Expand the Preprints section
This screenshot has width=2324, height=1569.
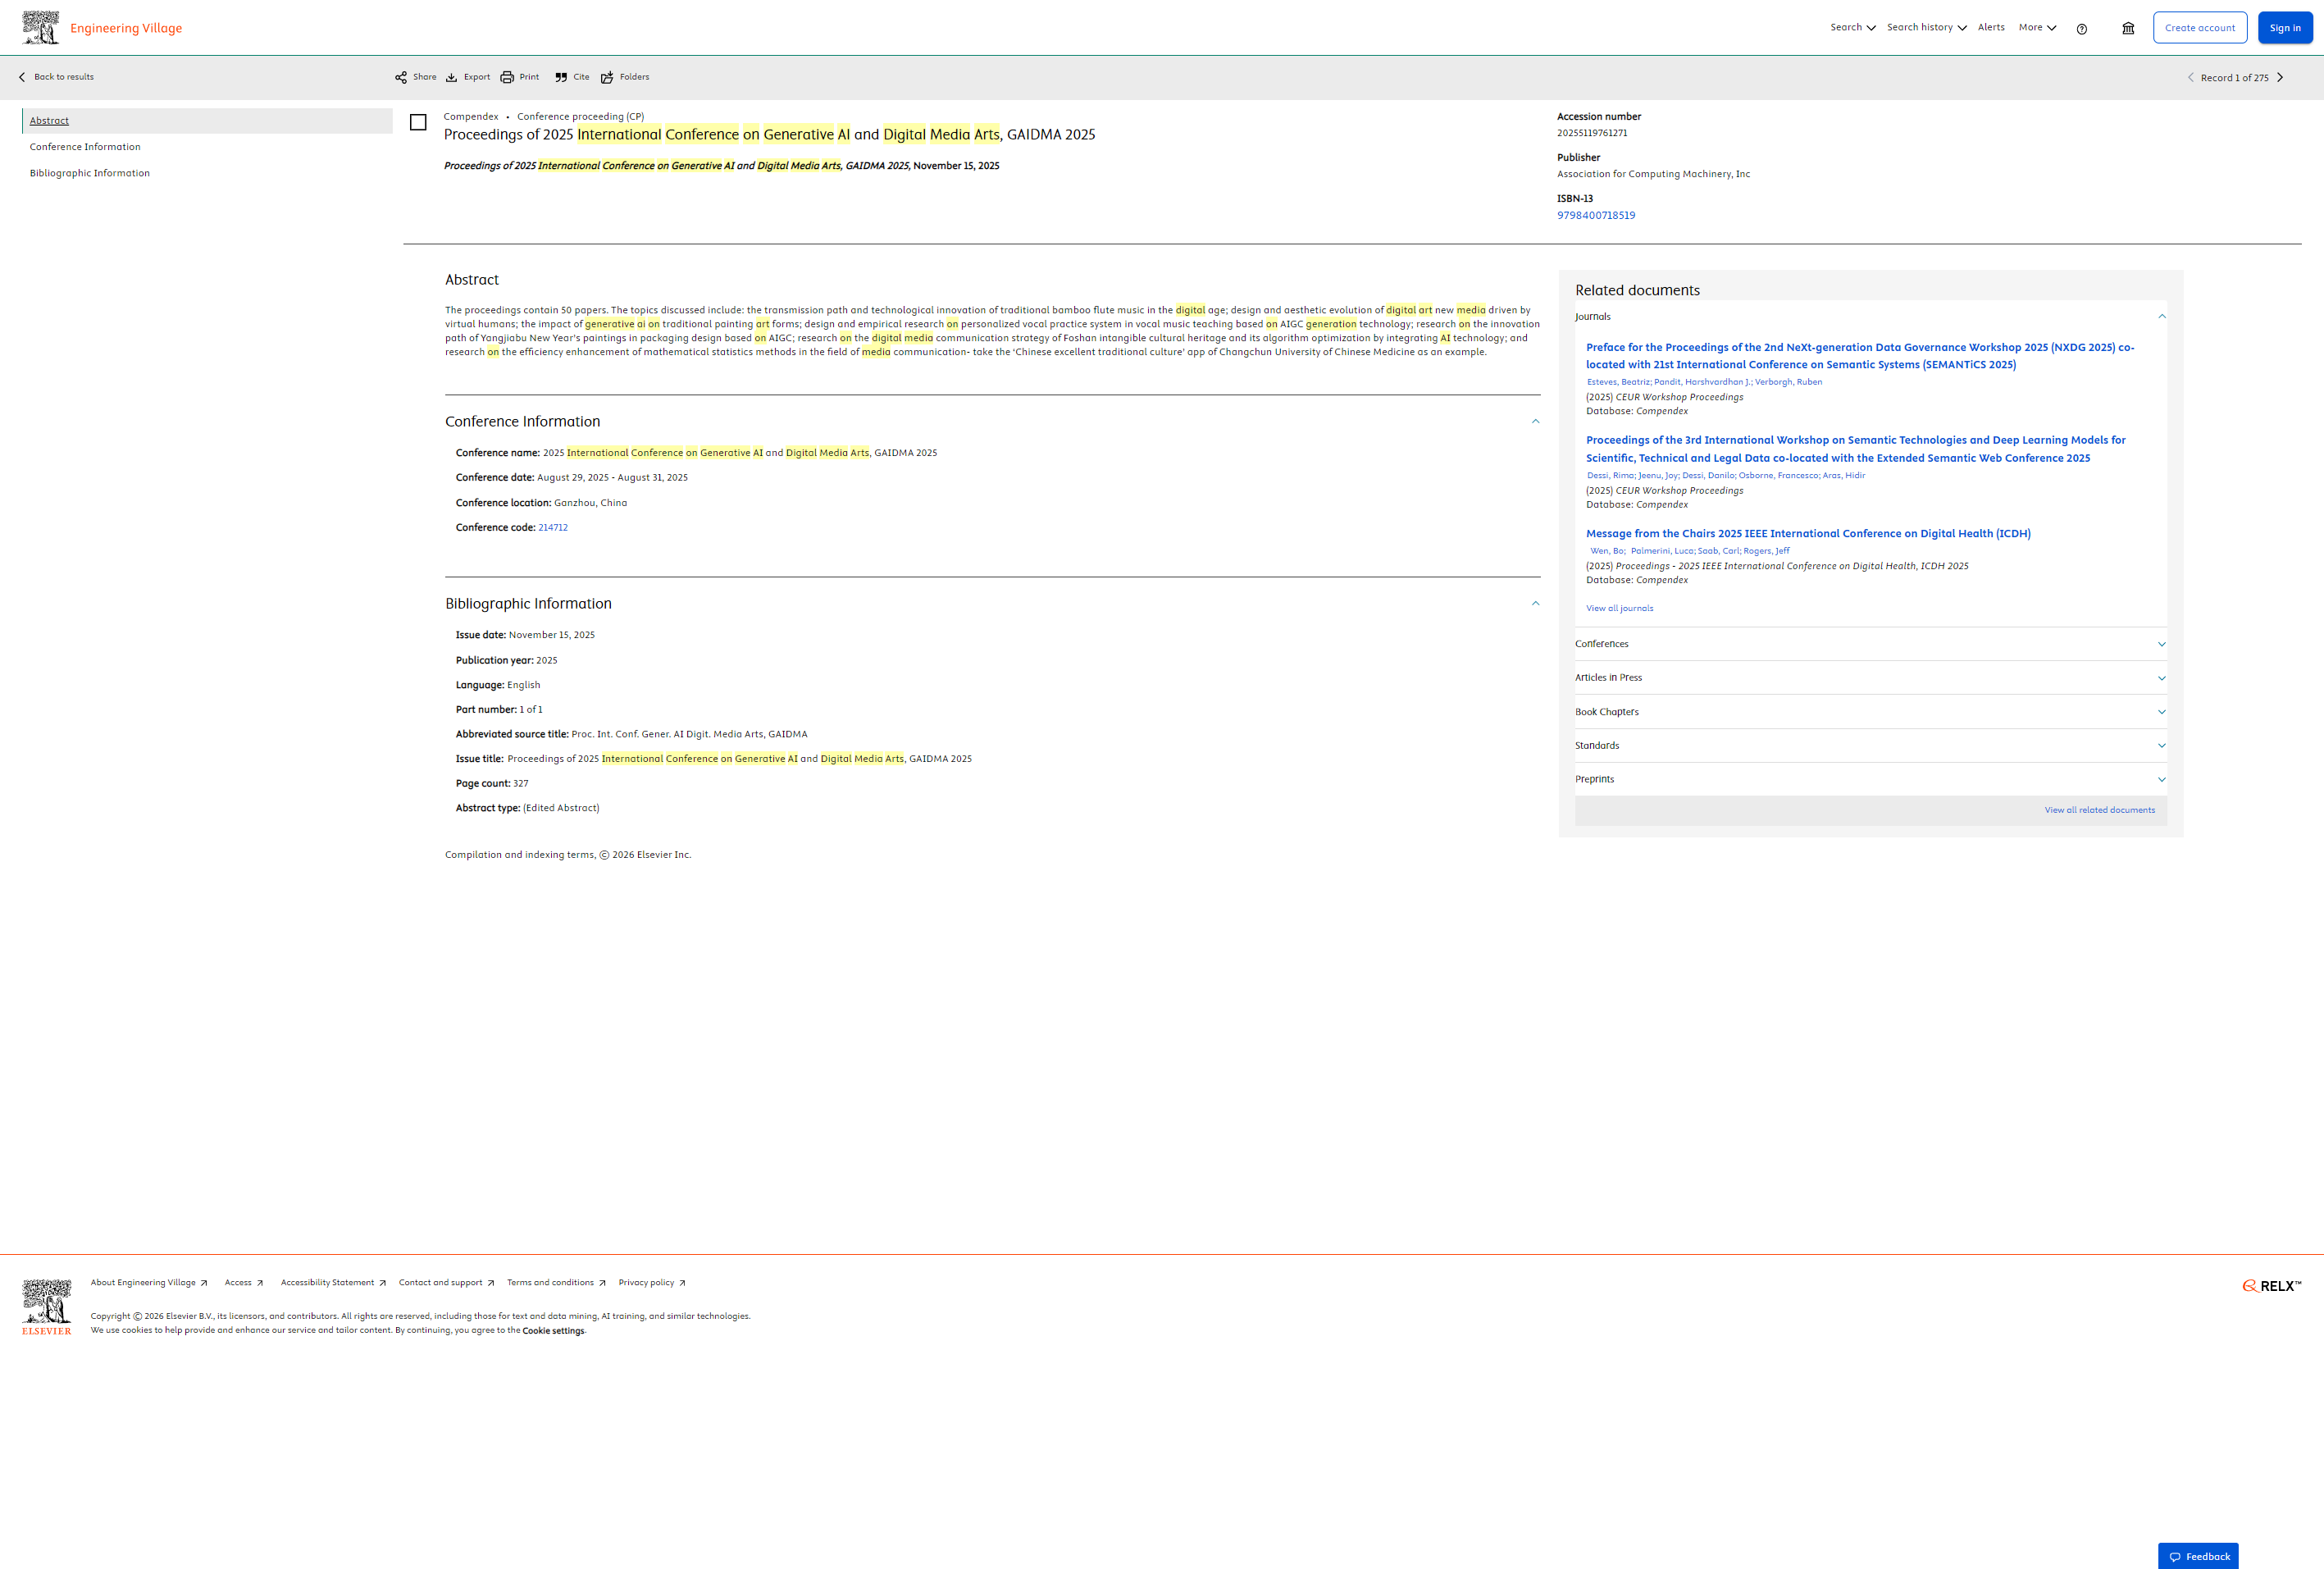(x=1870, y=779)
